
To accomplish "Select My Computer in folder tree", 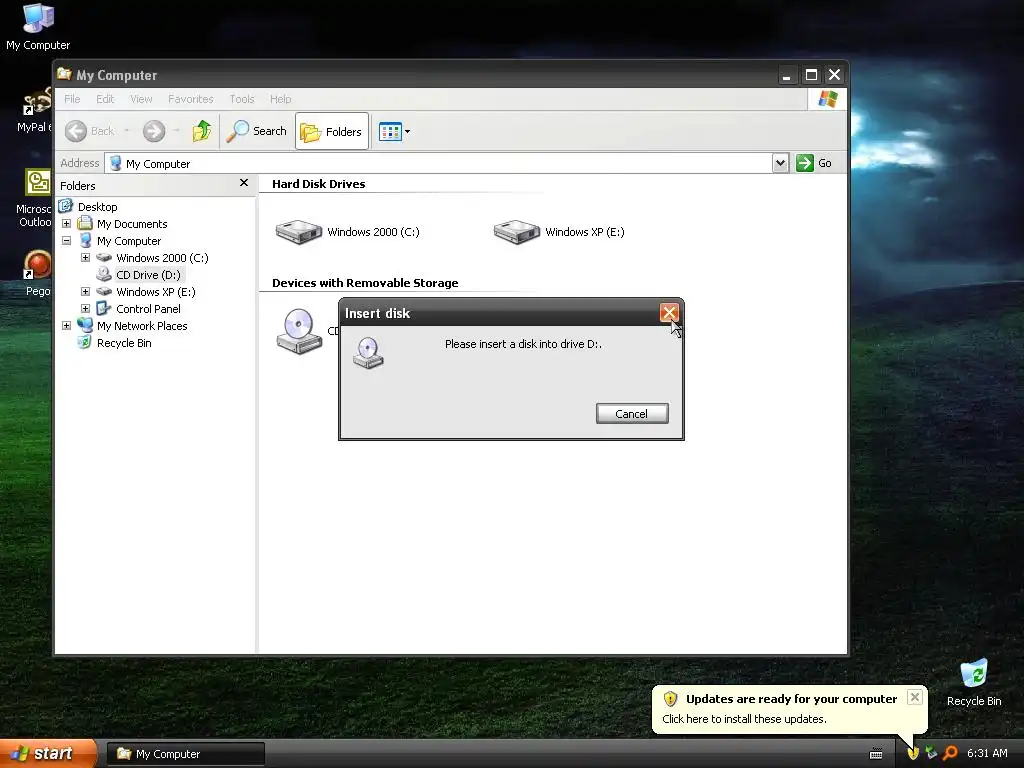I will (x=129, y=241).
